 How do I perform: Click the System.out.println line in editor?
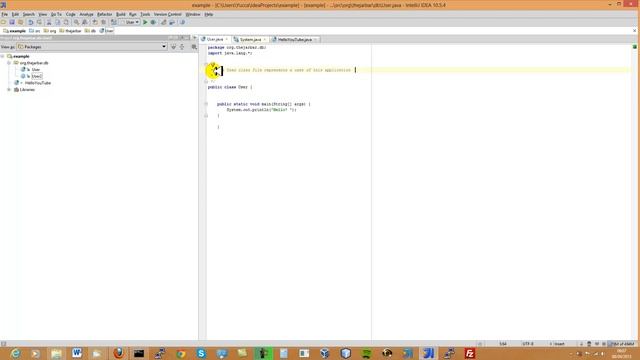(262, 110)
